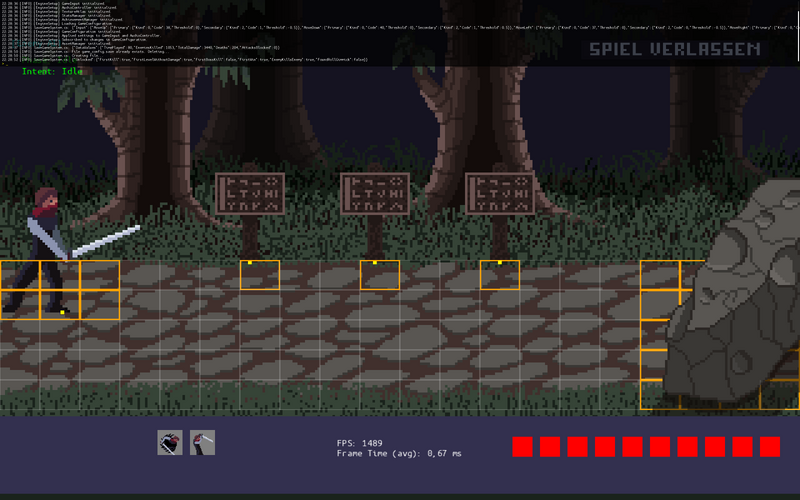Viewport: 800px width, 500px height.
Task: Click the leftmost red health square
Action: click(522, 446)
